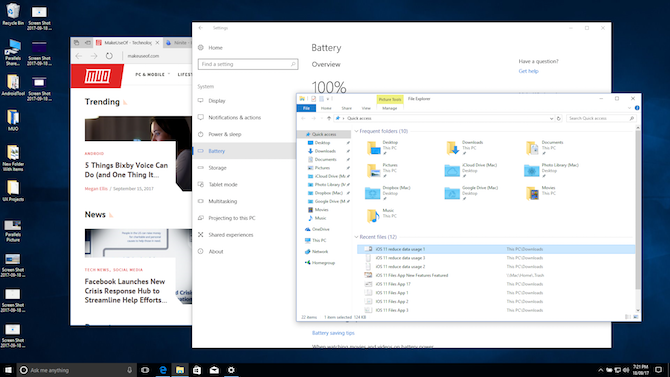
Task: Click the Get help link
Action: [528, 71]
